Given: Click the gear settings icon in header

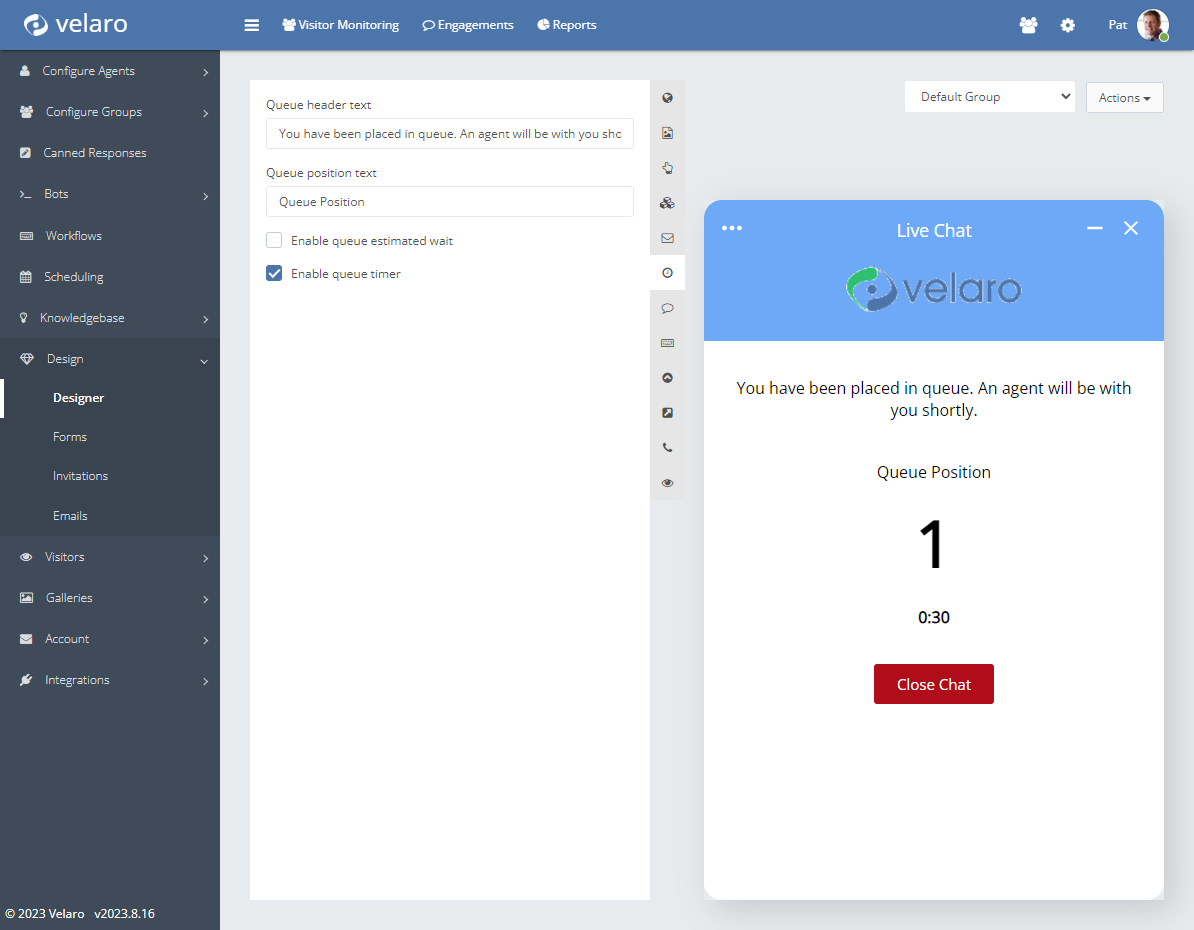Looking at the screenshot, I should click(1067, 25).
